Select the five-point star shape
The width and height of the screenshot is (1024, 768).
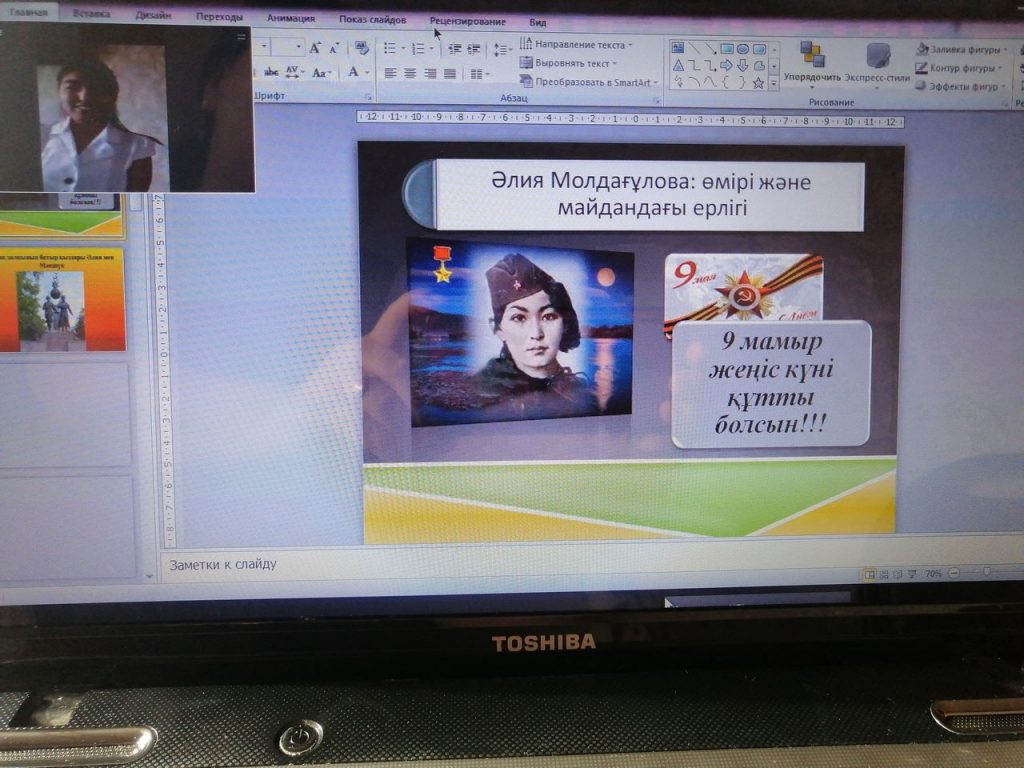click(x=758, y=82)
